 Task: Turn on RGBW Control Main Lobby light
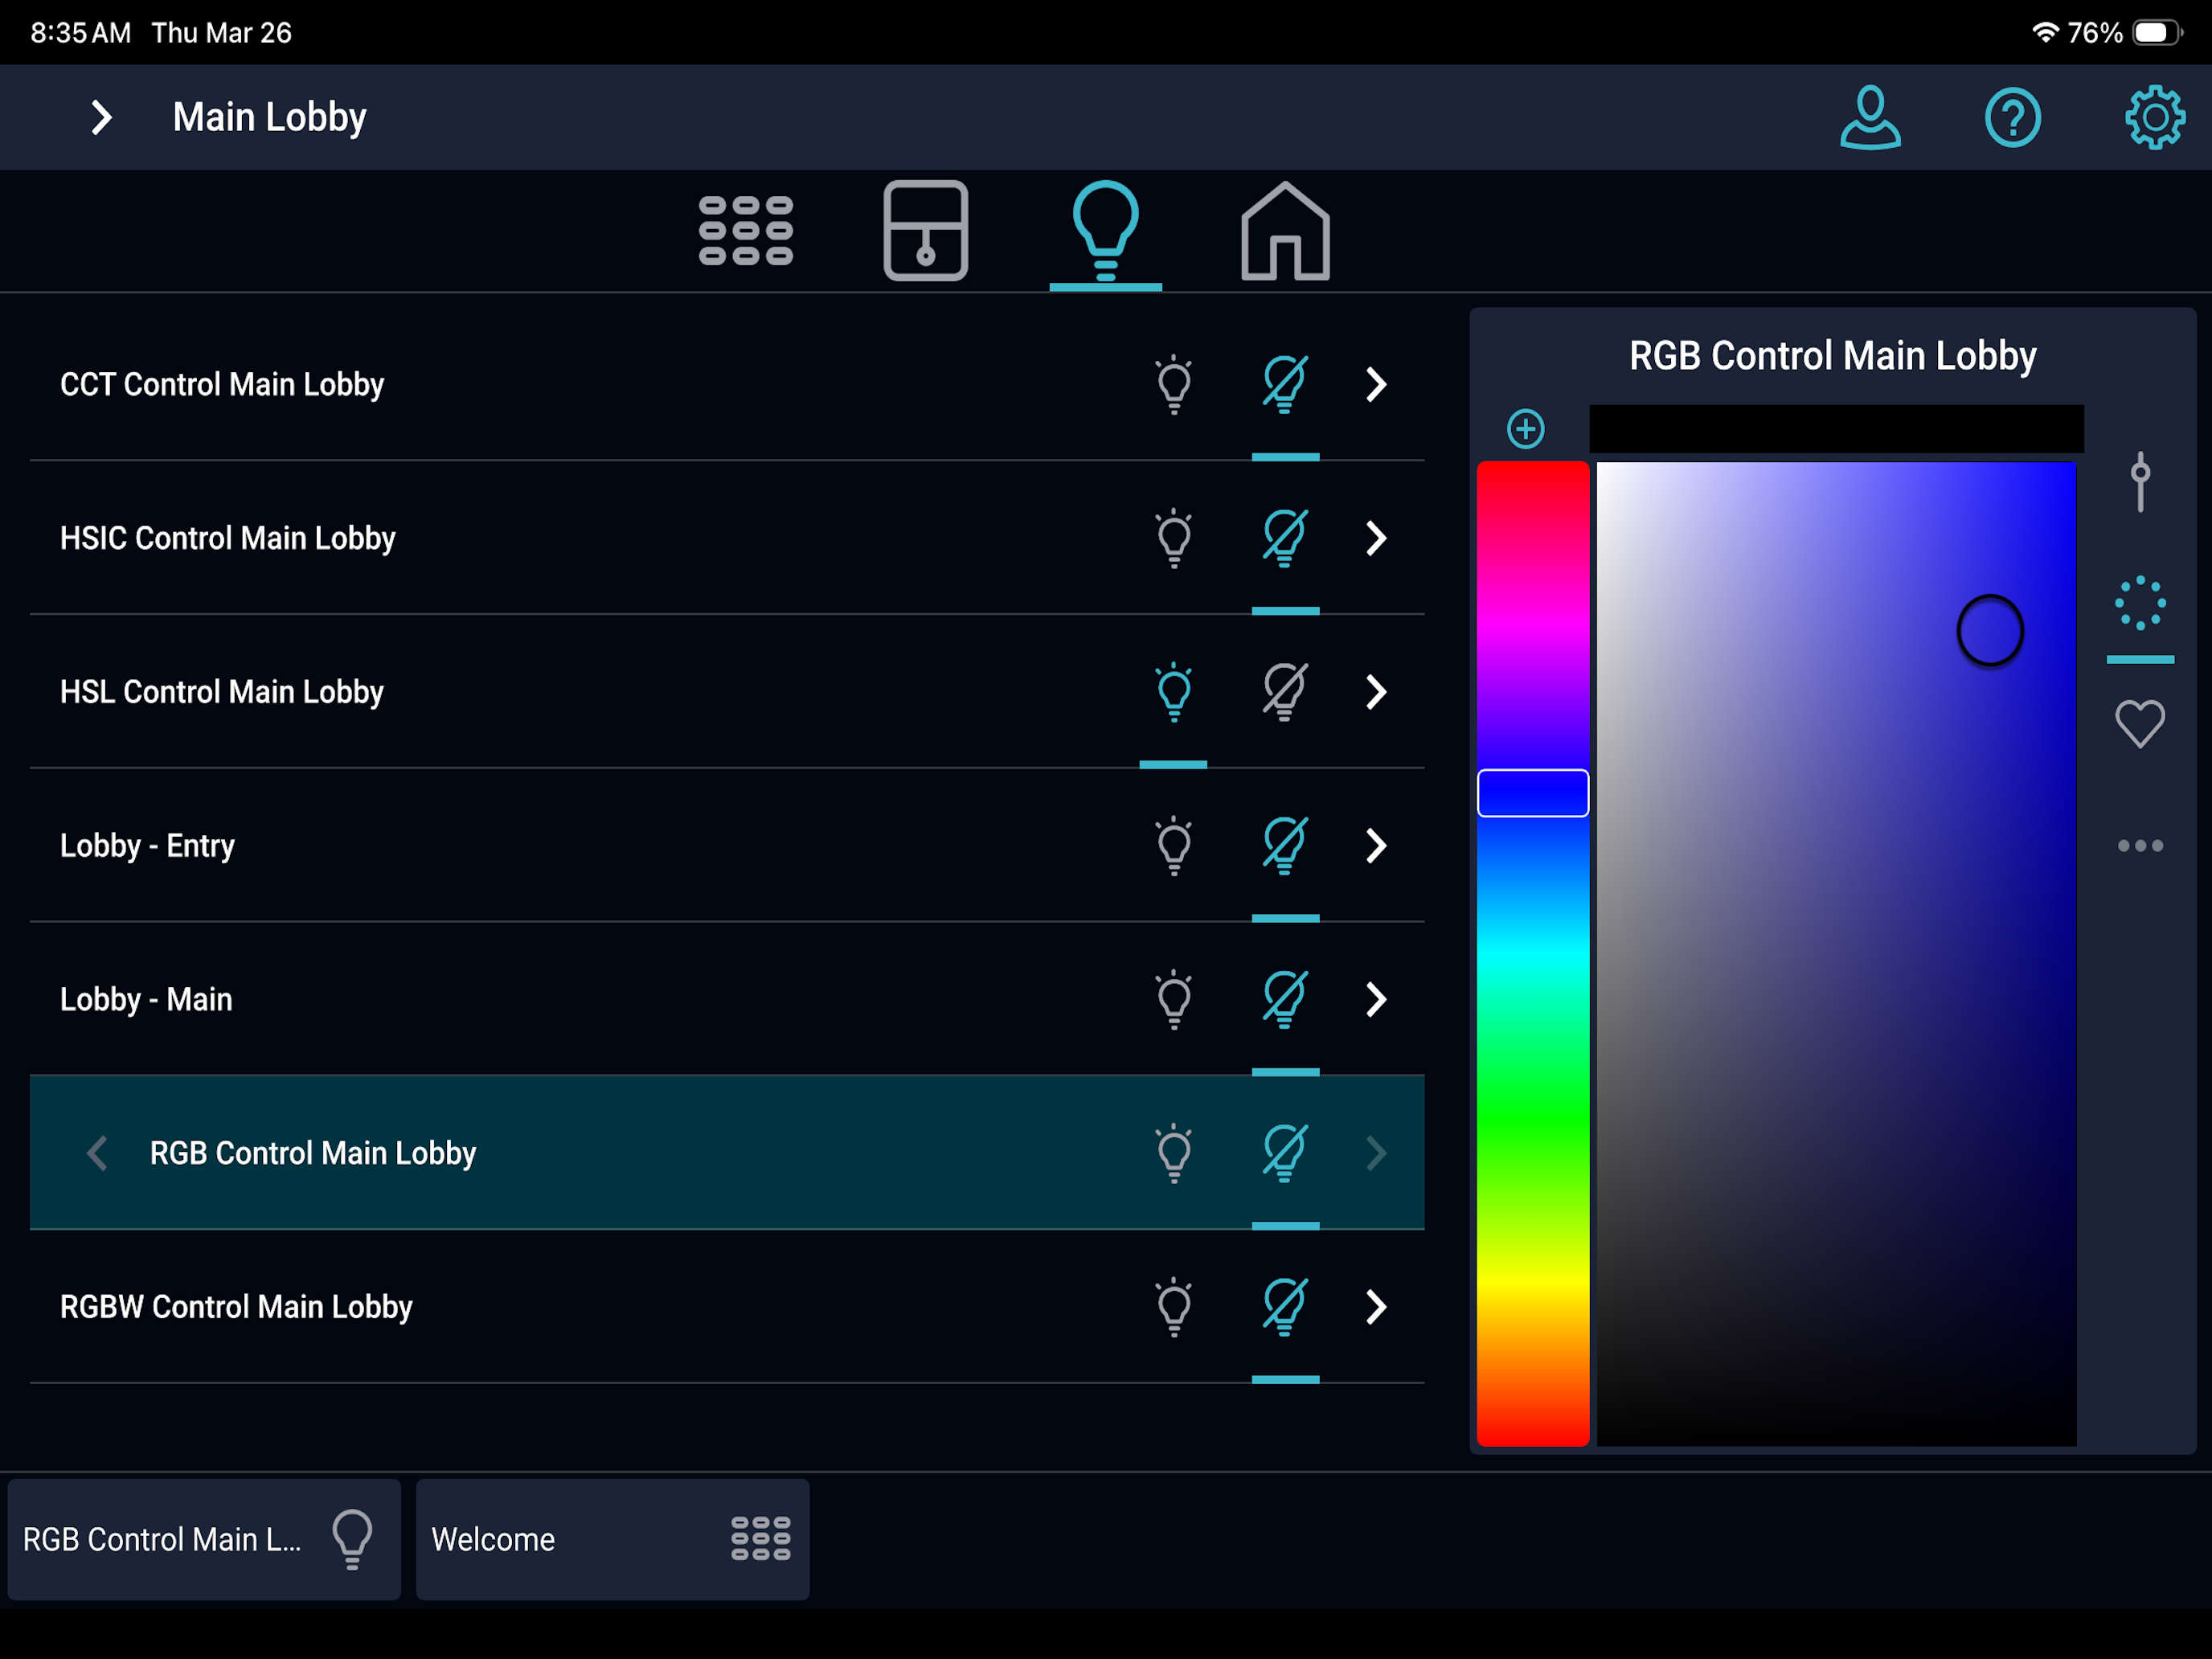click(x=1174, y=1307)
